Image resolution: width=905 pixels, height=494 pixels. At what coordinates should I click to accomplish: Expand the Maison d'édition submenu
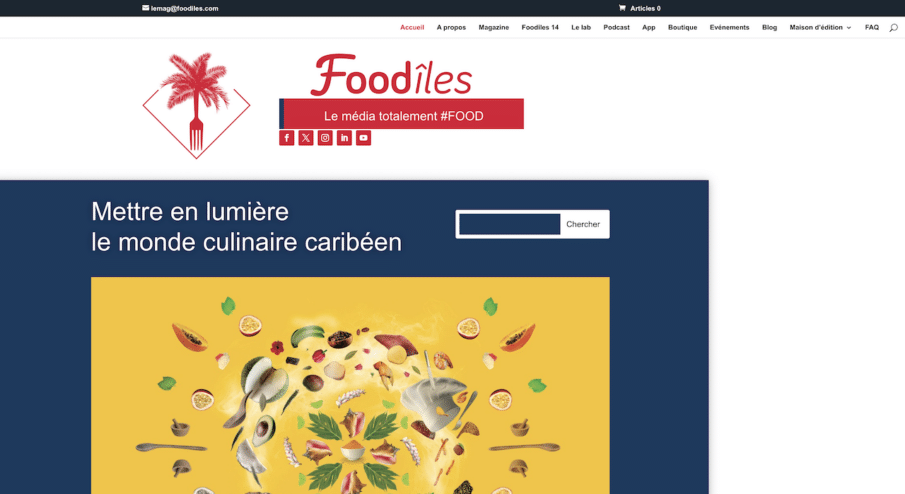click(820, 27)
